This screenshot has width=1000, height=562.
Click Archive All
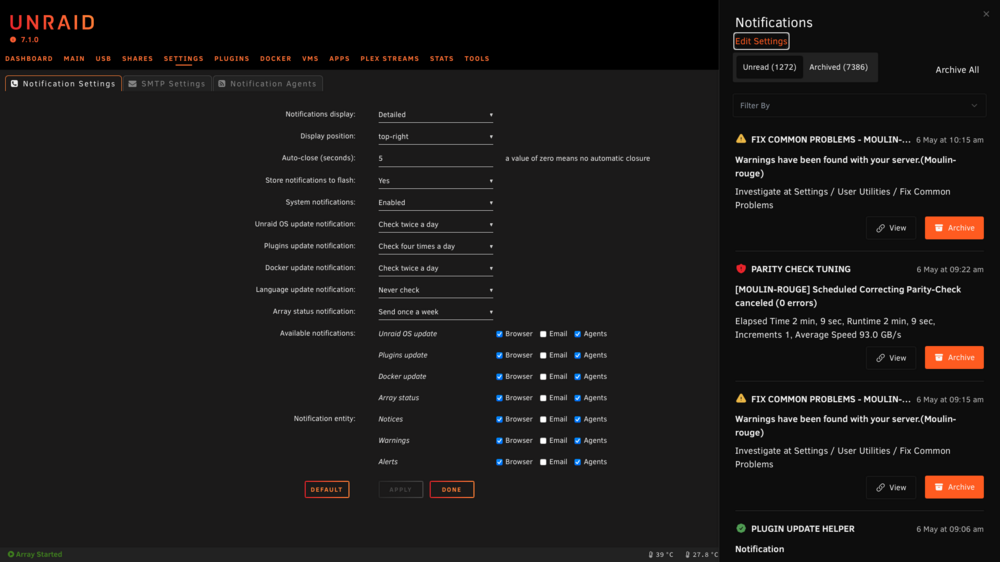point(957,70)
